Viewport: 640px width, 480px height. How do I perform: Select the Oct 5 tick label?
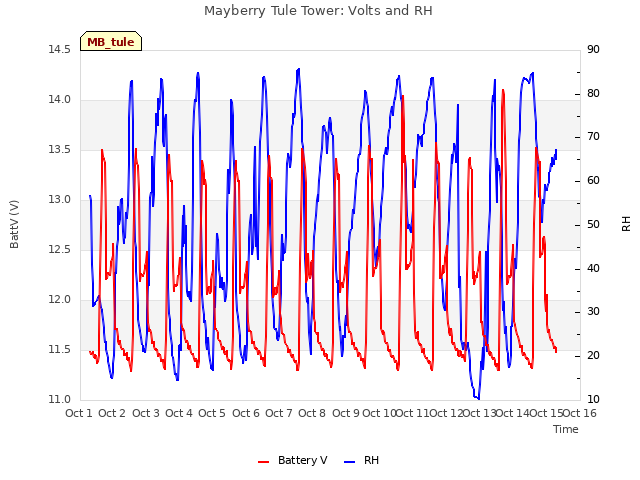click(x=212, y=413)
